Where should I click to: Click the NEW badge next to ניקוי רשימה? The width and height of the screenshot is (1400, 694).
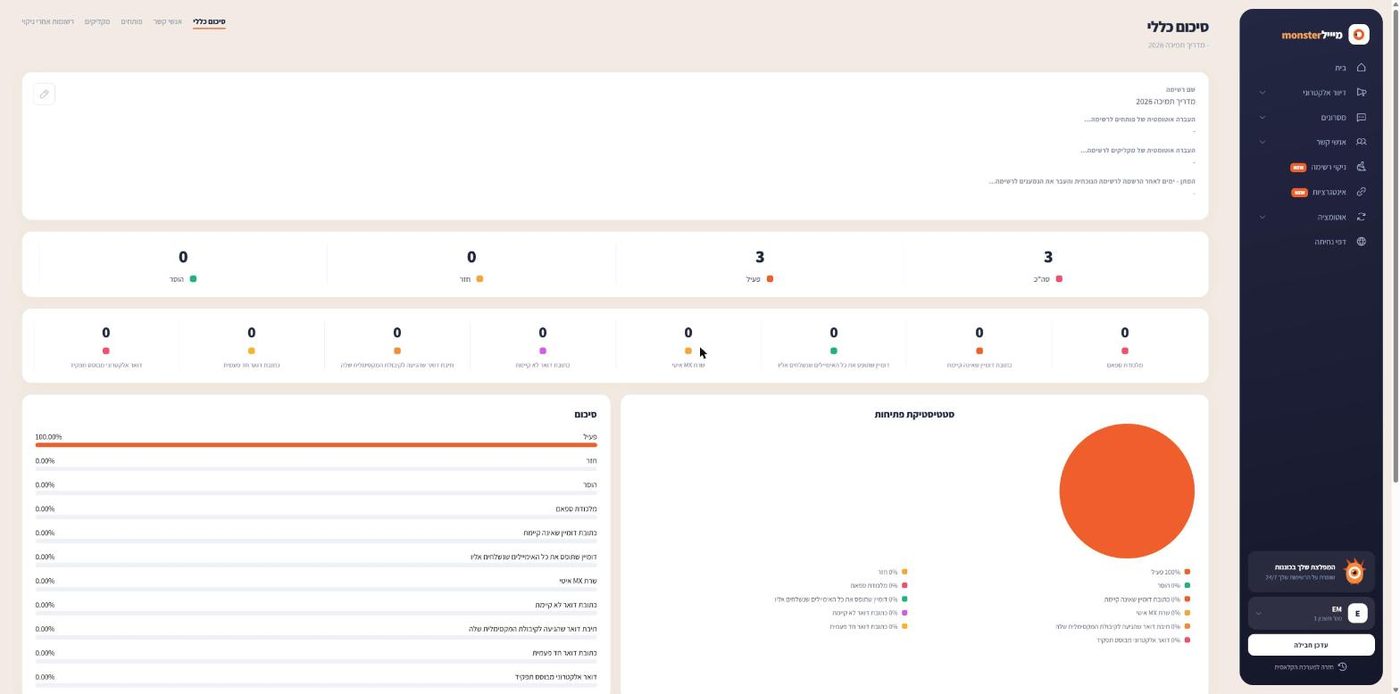(1298, 167)
